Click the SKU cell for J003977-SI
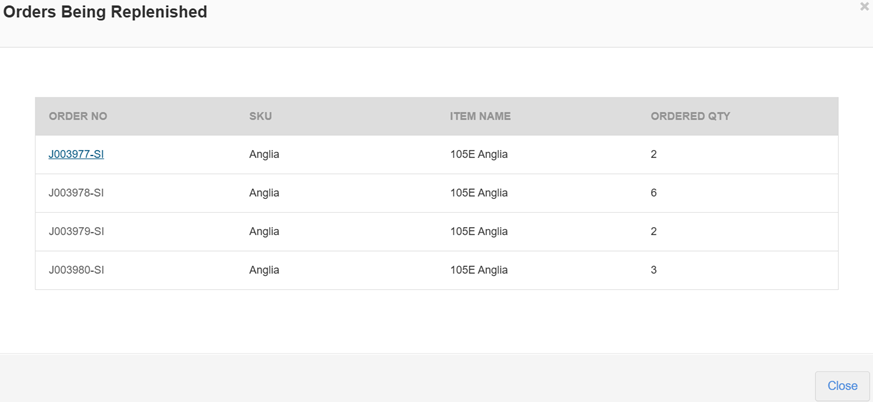 click(264, 154)
